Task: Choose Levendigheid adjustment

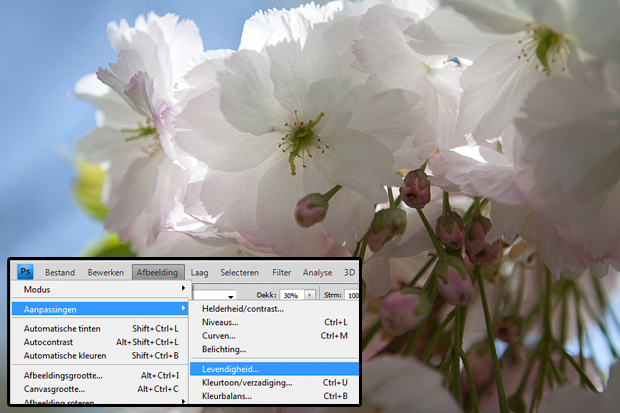Action: (x=274, y=369)
